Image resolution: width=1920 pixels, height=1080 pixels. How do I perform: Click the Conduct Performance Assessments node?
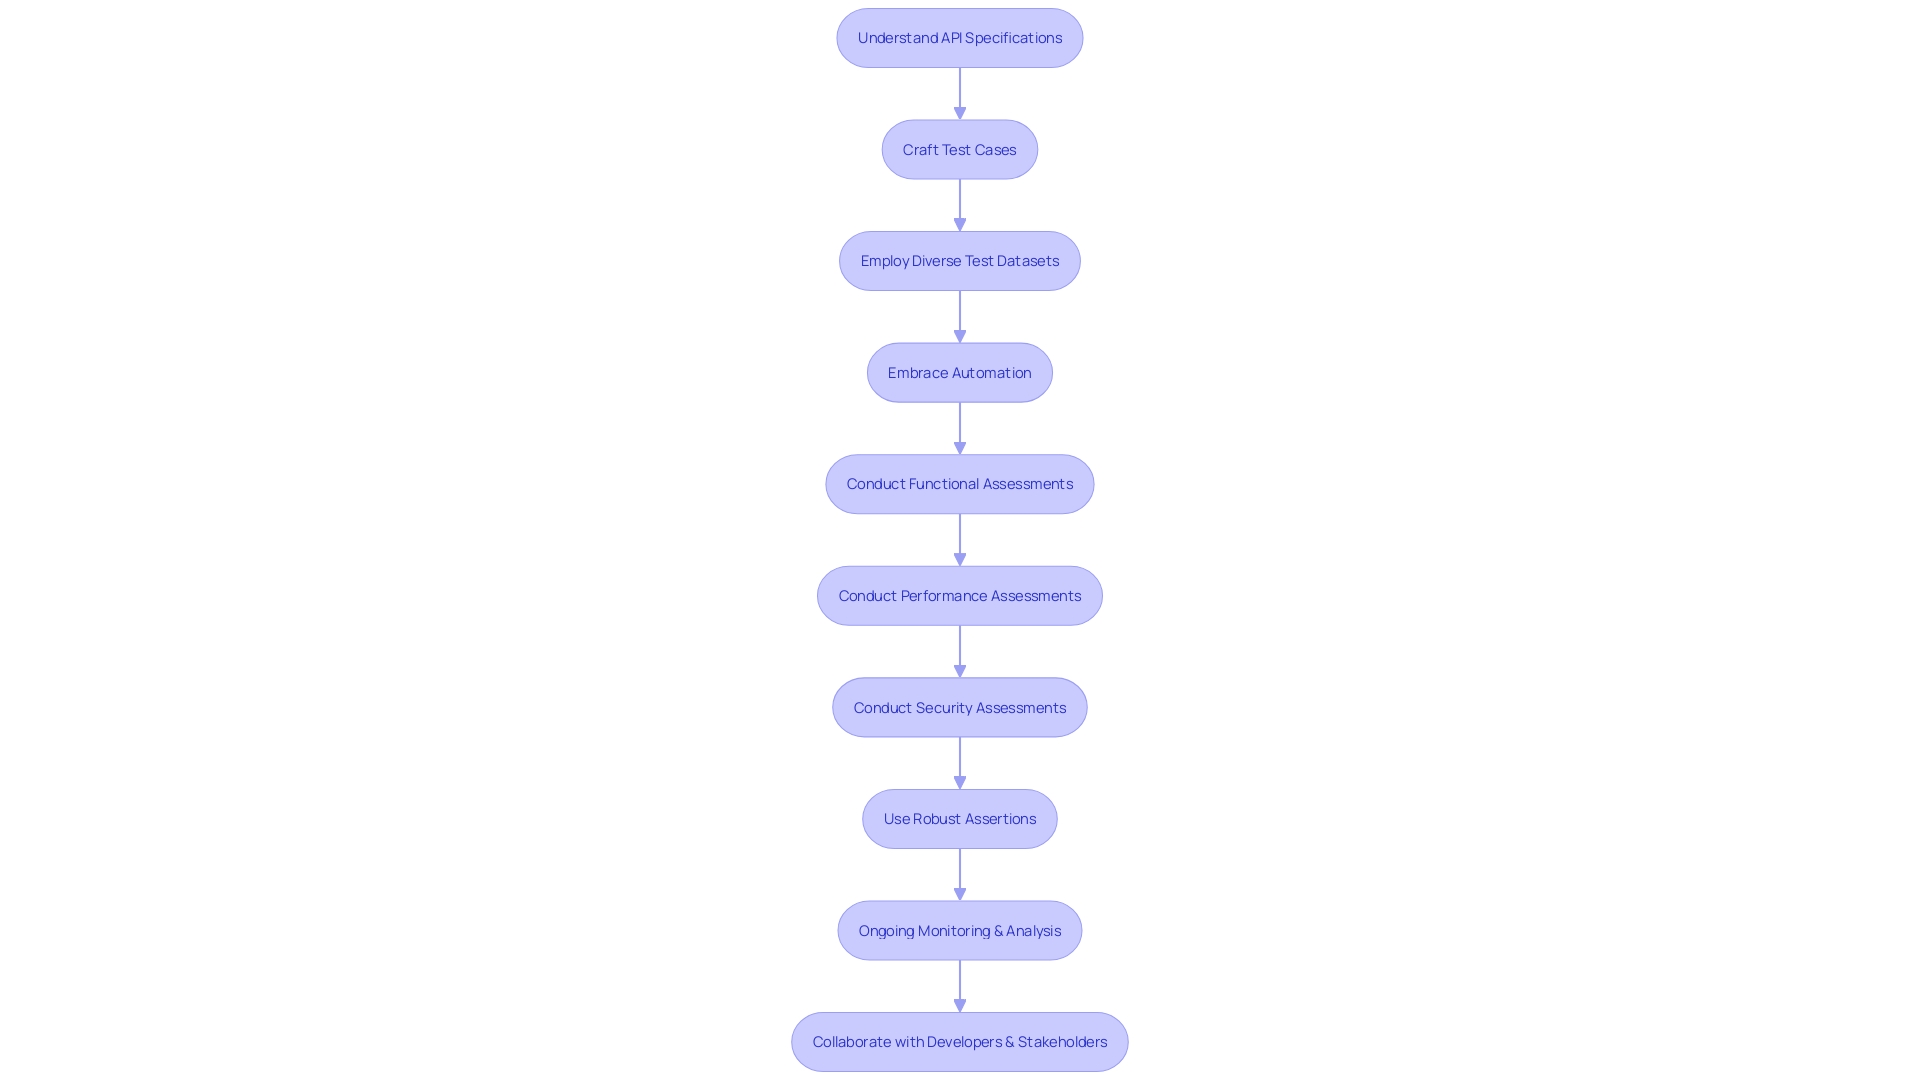pyautogui.click(x=960, y=595)
